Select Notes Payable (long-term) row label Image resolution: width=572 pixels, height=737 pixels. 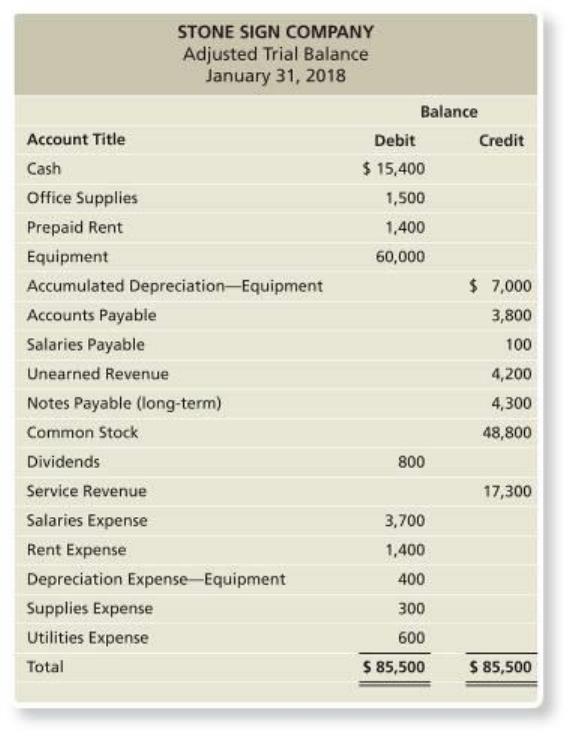pos(124,403)
